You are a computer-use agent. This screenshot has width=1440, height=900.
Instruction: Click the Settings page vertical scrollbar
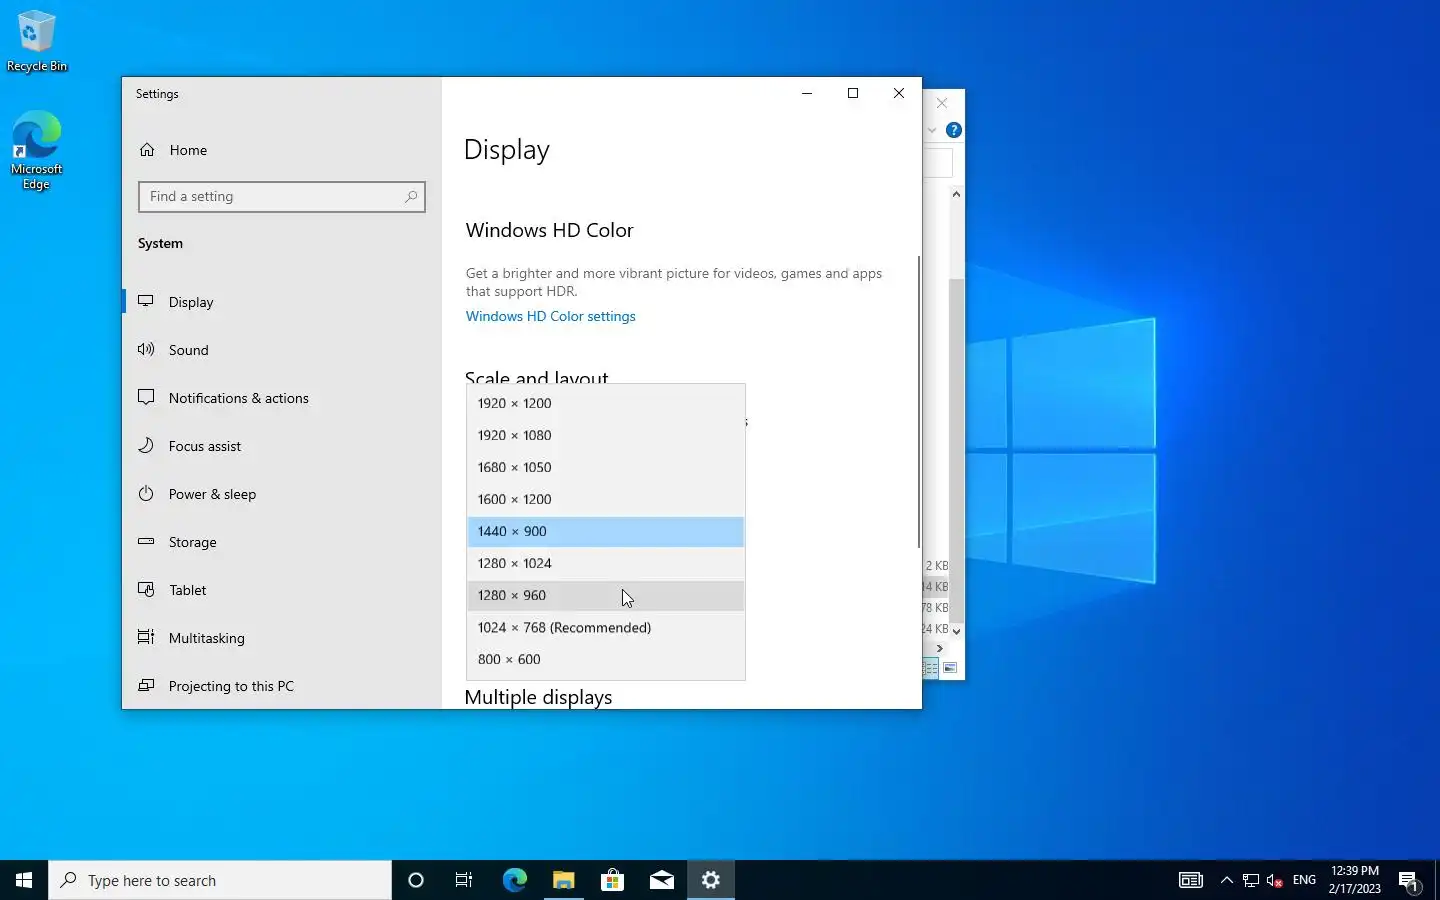[x=918, y=401]
